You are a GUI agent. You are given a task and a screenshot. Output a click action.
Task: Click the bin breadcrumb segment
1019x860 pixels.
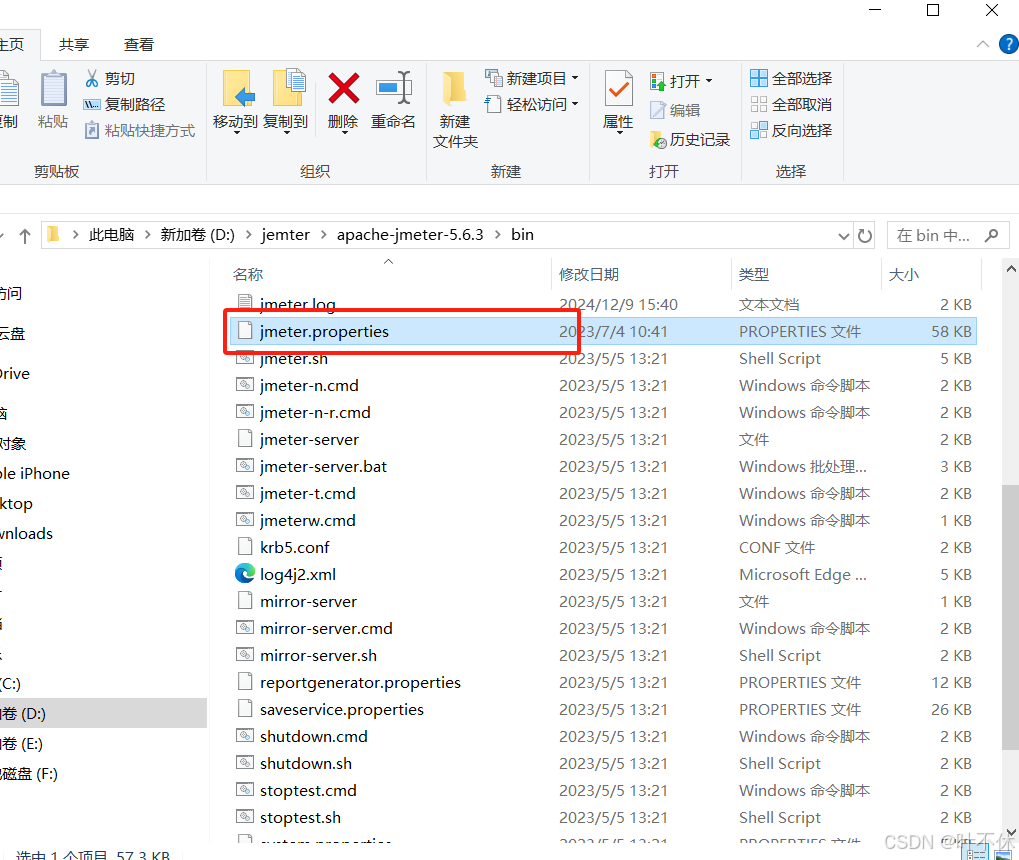(522, 235)
